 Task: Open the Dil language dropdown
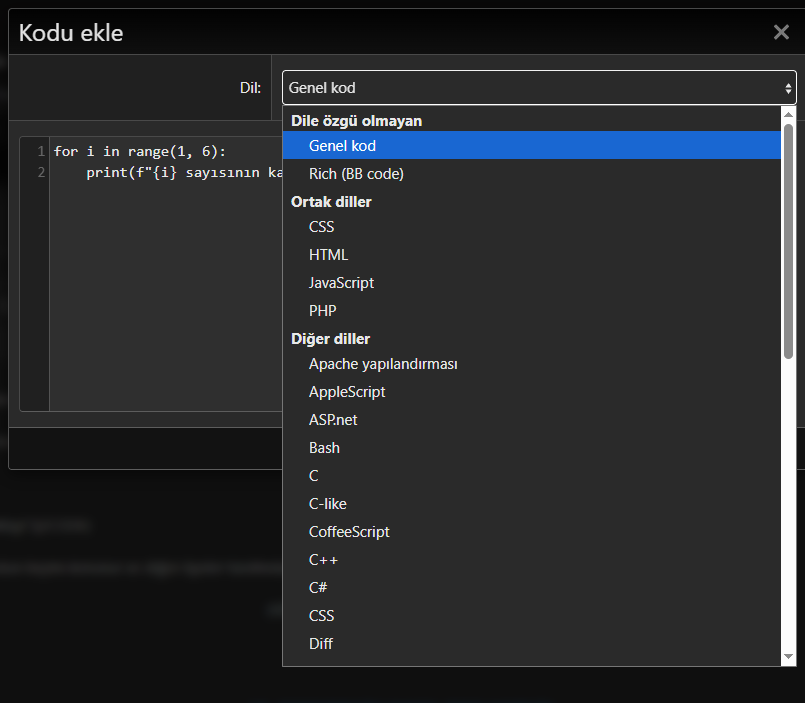click(539, 88)
